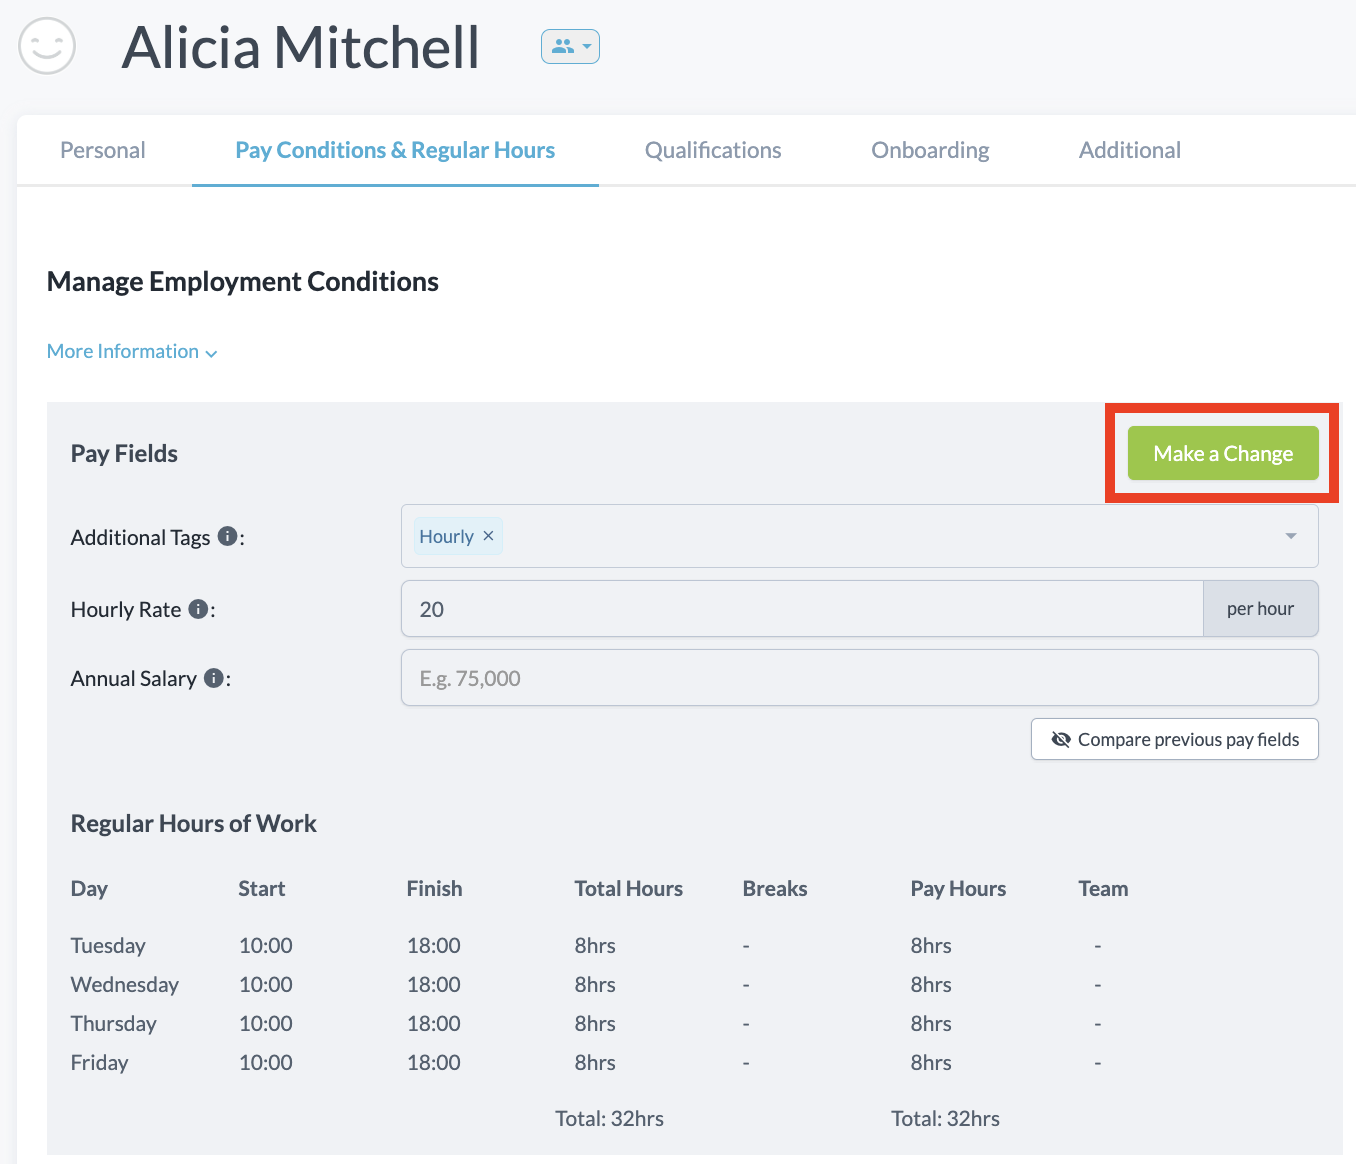Switch to the Personal tab
Viewport: 1356px width, 1164px height.
[x=103, y=150]
